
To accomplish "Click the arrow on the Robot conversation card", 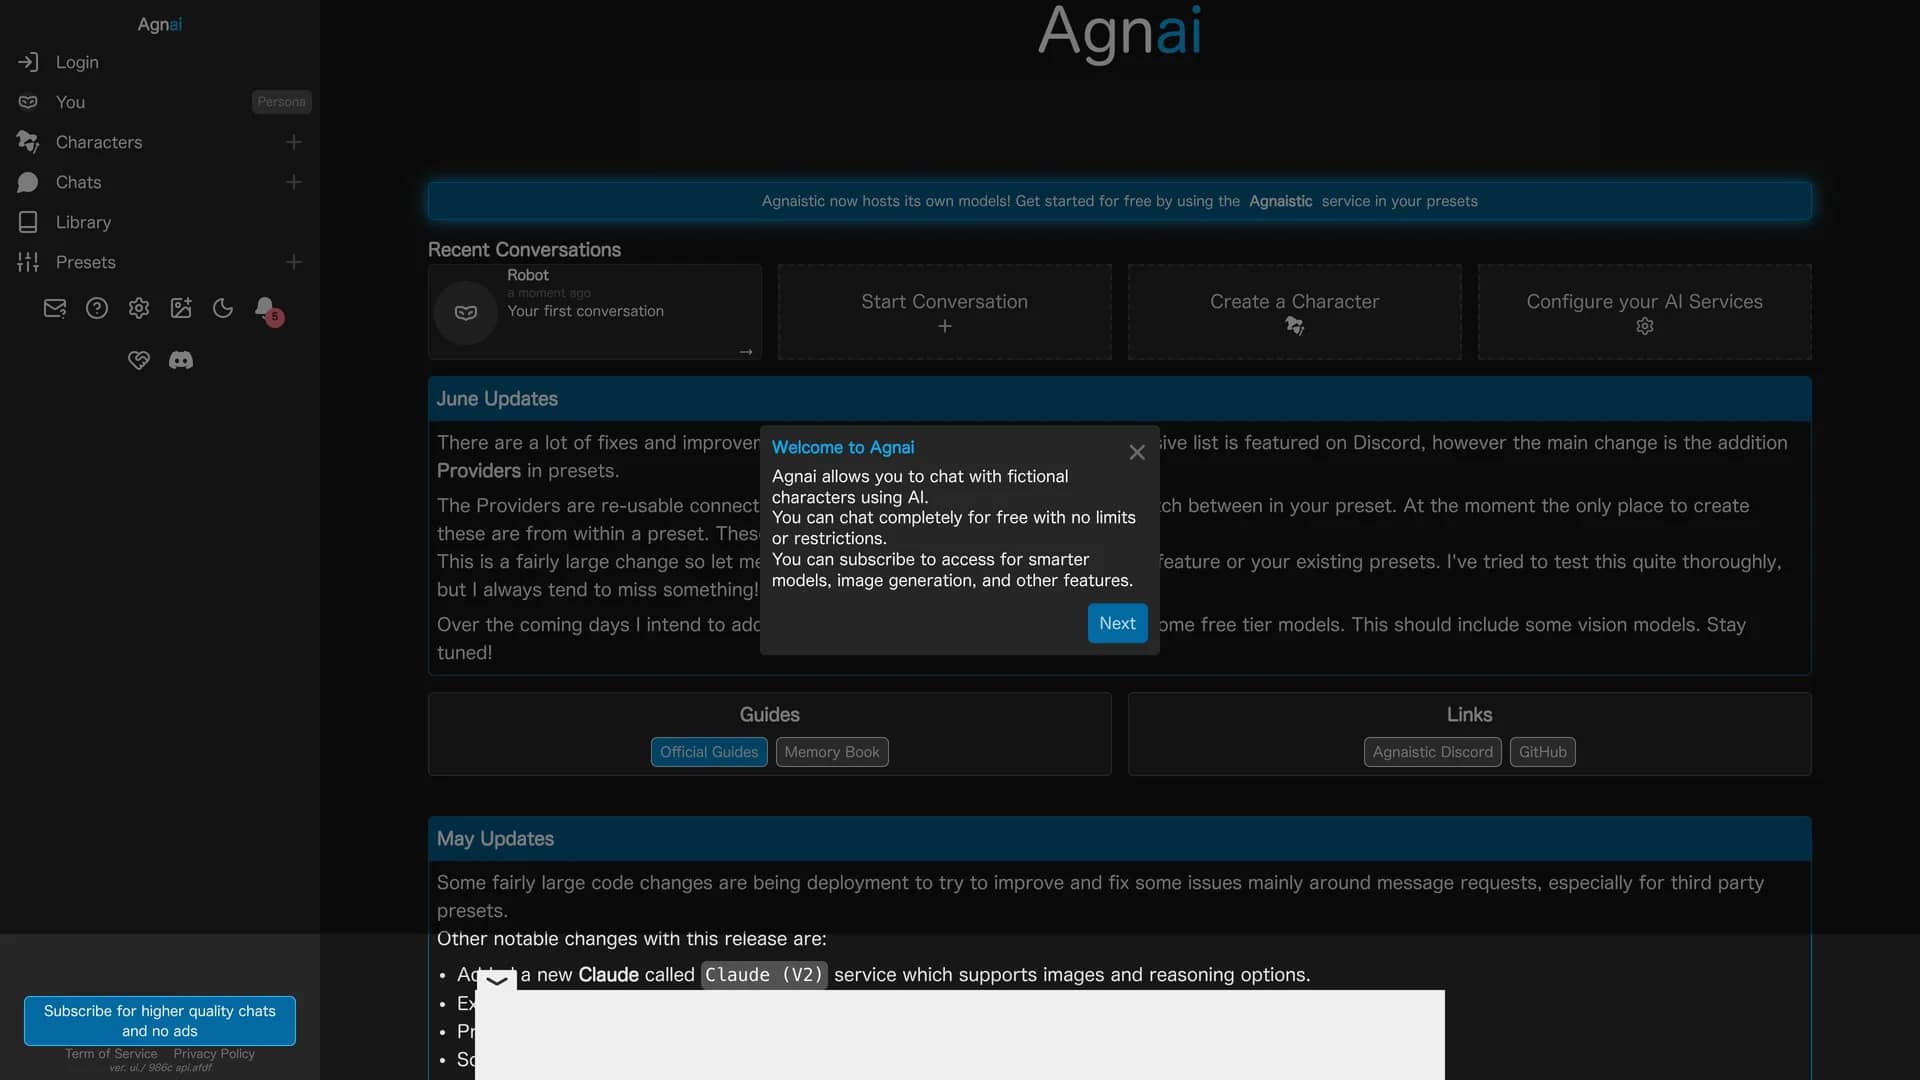I will (x=745, y=352).
